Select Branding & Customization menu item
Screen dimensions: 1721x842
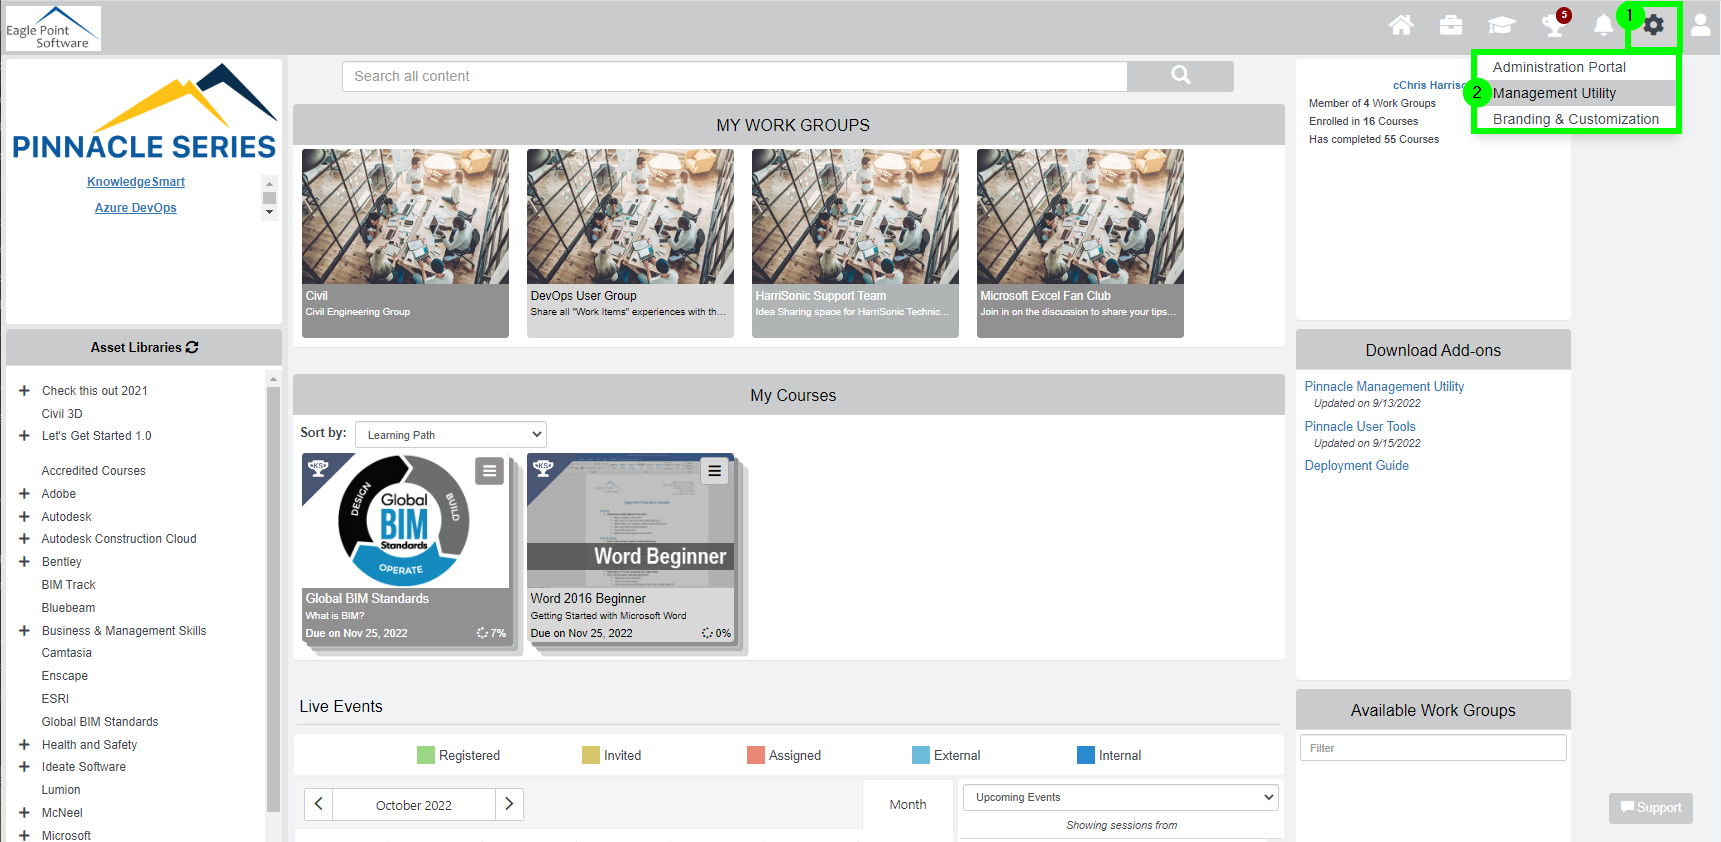tap(1575, 119)
